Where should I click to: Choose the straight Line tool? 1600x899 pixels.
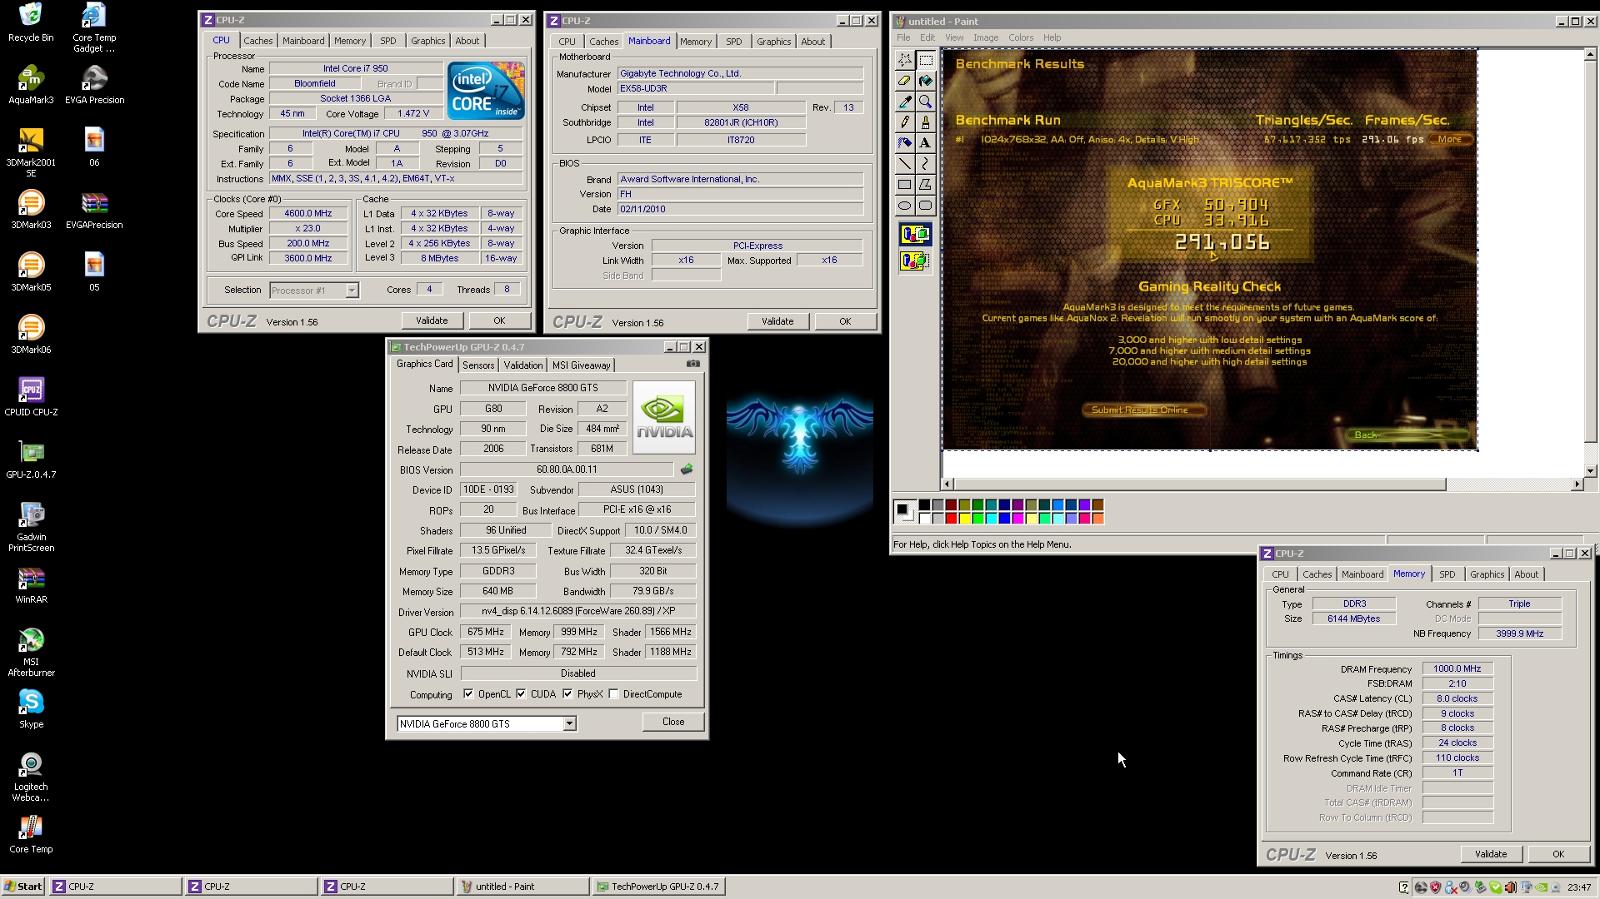point(905,164)
